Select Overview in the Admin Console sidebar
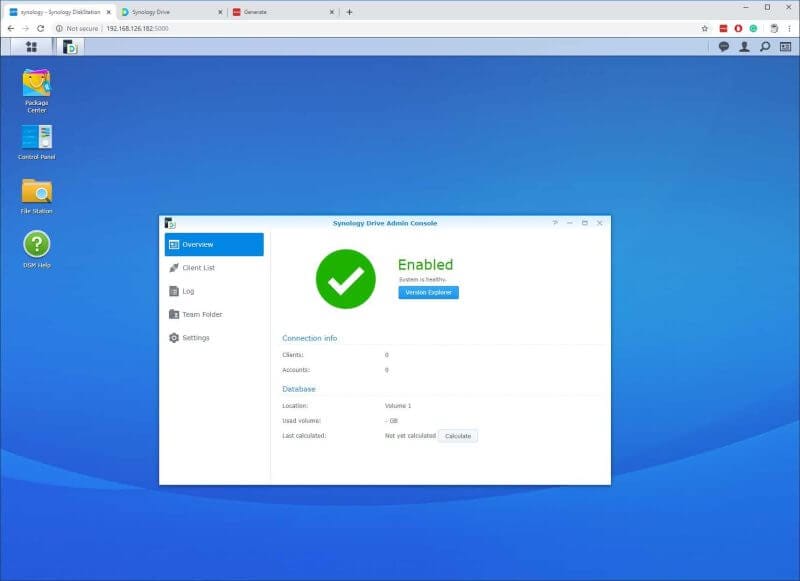The height and width of the screenshot is (581, 800). [x=214, y=244]
